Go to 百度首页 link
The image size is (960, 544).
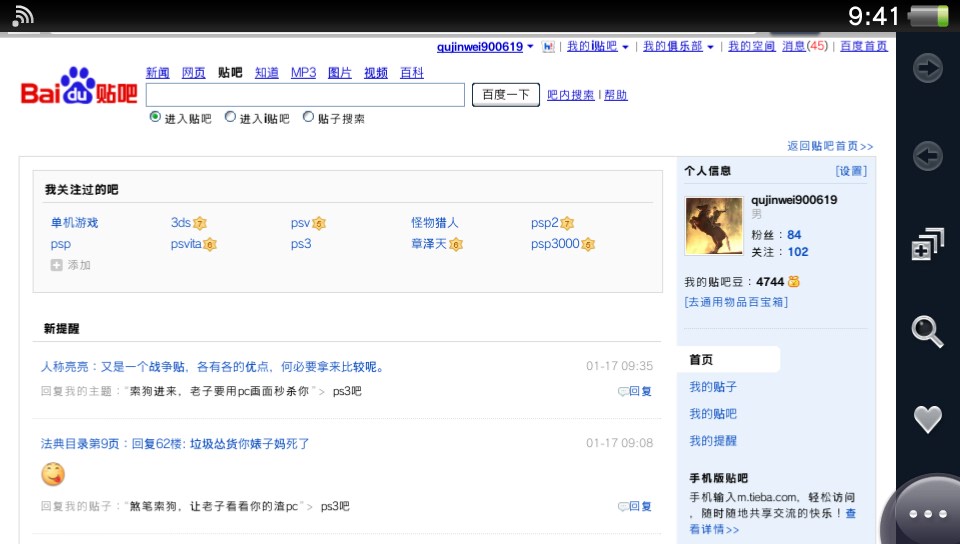coord(863,47)
